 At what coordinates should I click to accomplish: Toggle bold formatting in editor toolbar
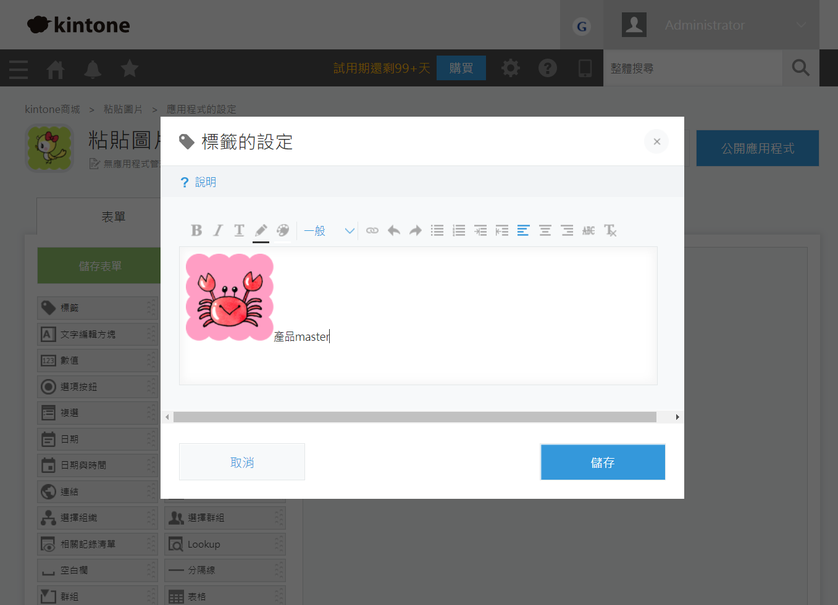click(196, 231)
